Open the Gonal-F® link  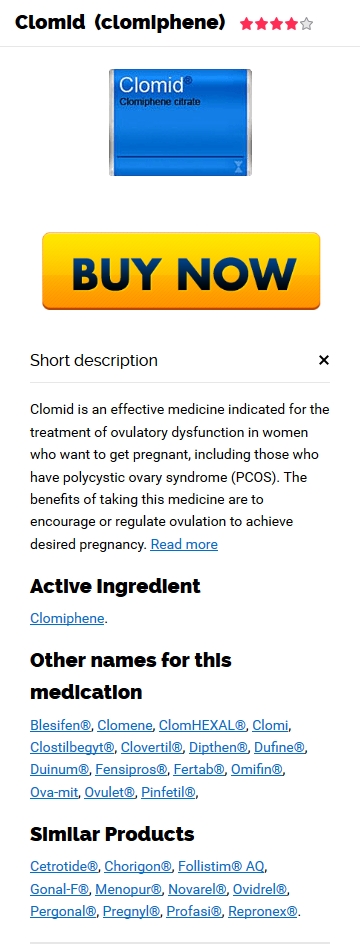60,889
